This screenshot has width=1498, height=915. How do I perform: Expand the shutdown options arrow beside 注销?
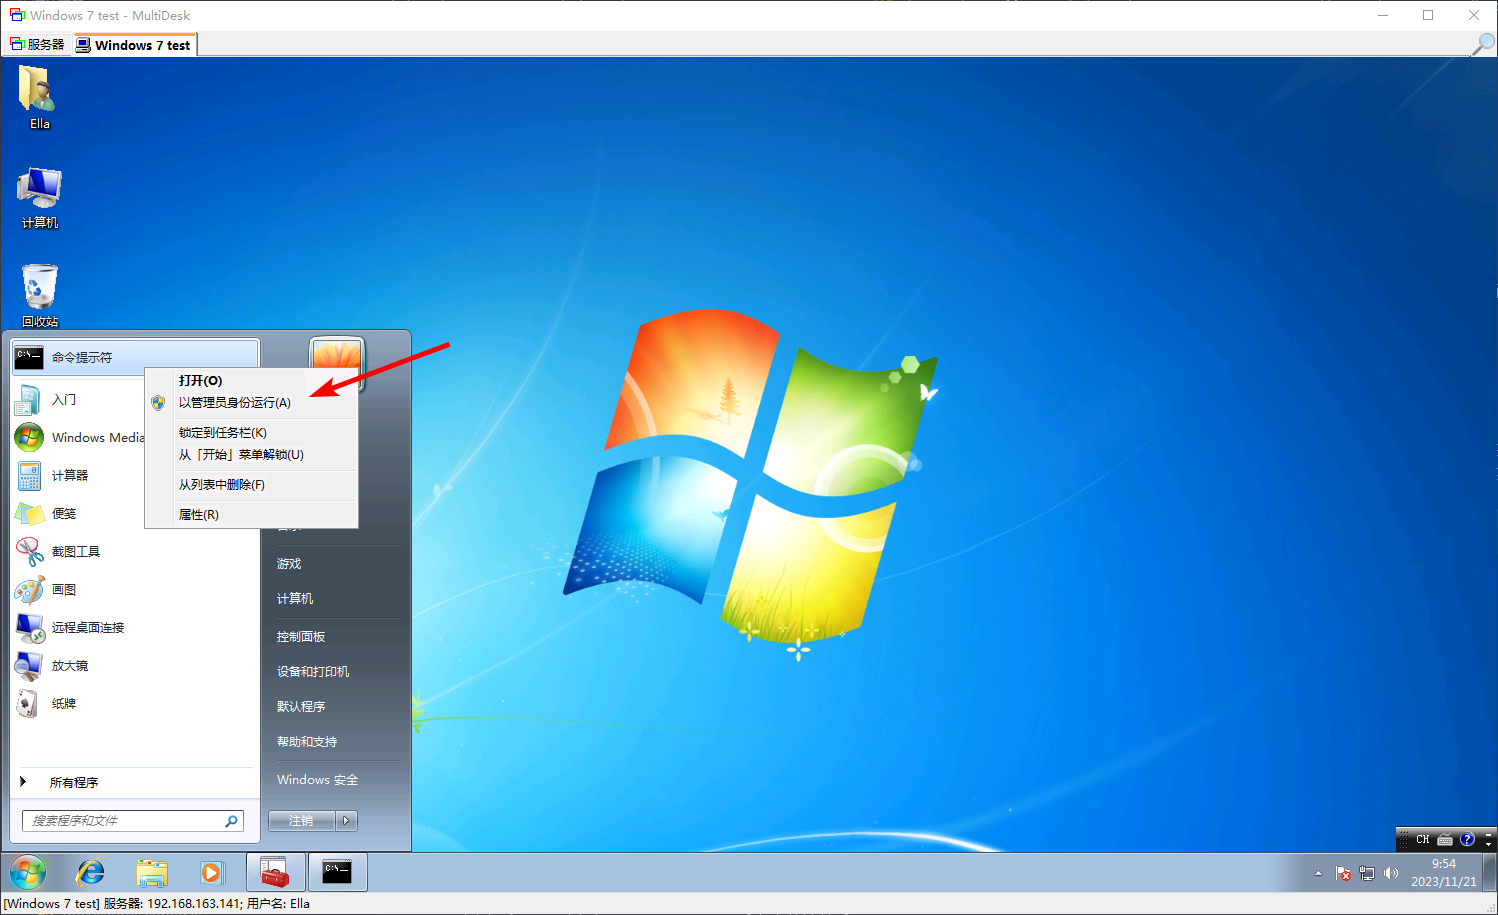346,821
